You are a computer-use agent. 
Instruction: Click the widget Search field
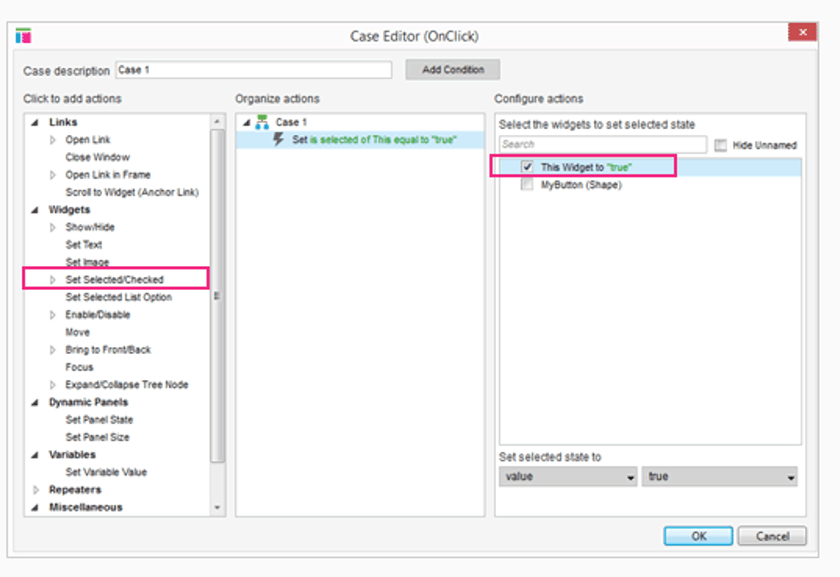(x=602, y=144)
